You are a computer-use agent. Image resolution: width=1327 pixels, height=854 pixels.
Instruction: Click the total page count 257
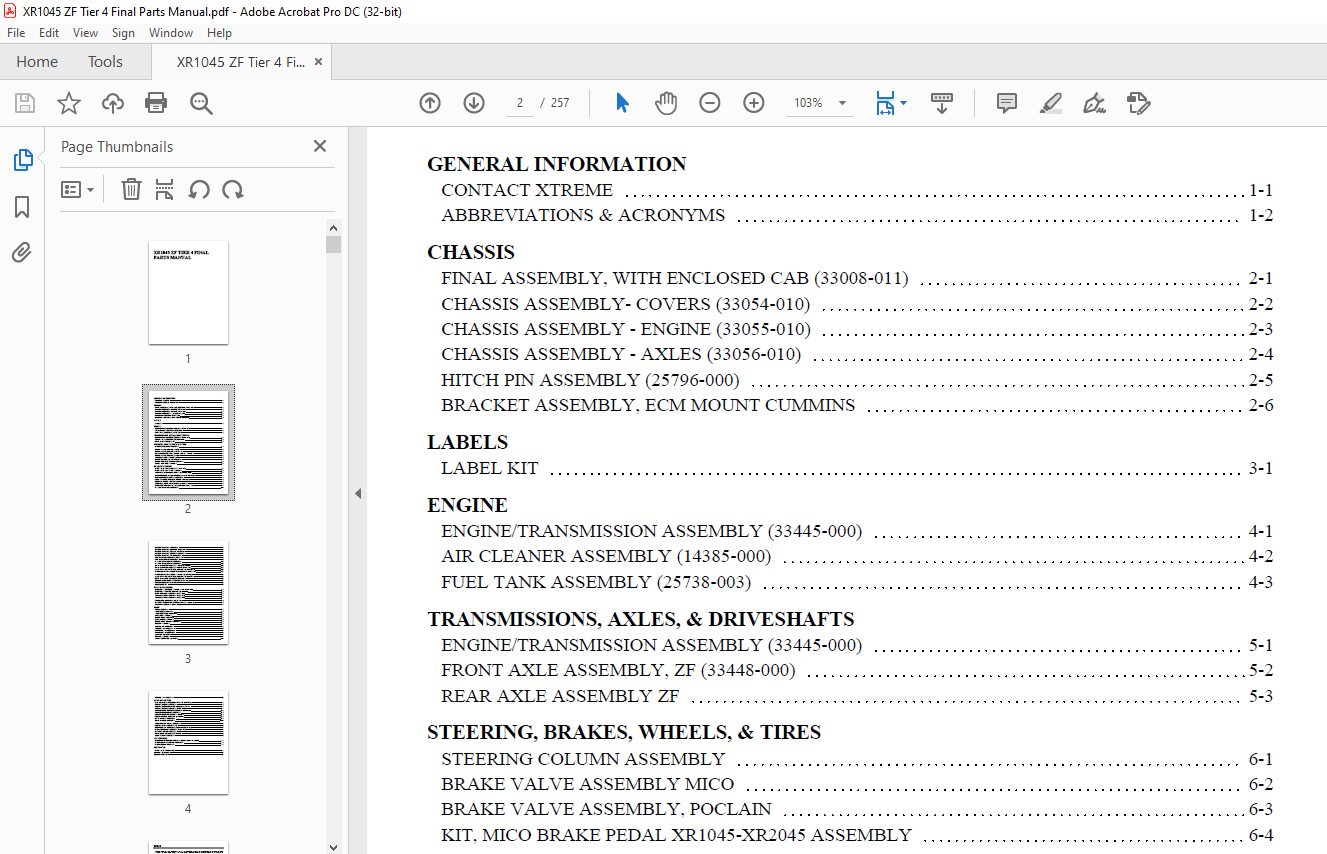[x=560, y=103]
